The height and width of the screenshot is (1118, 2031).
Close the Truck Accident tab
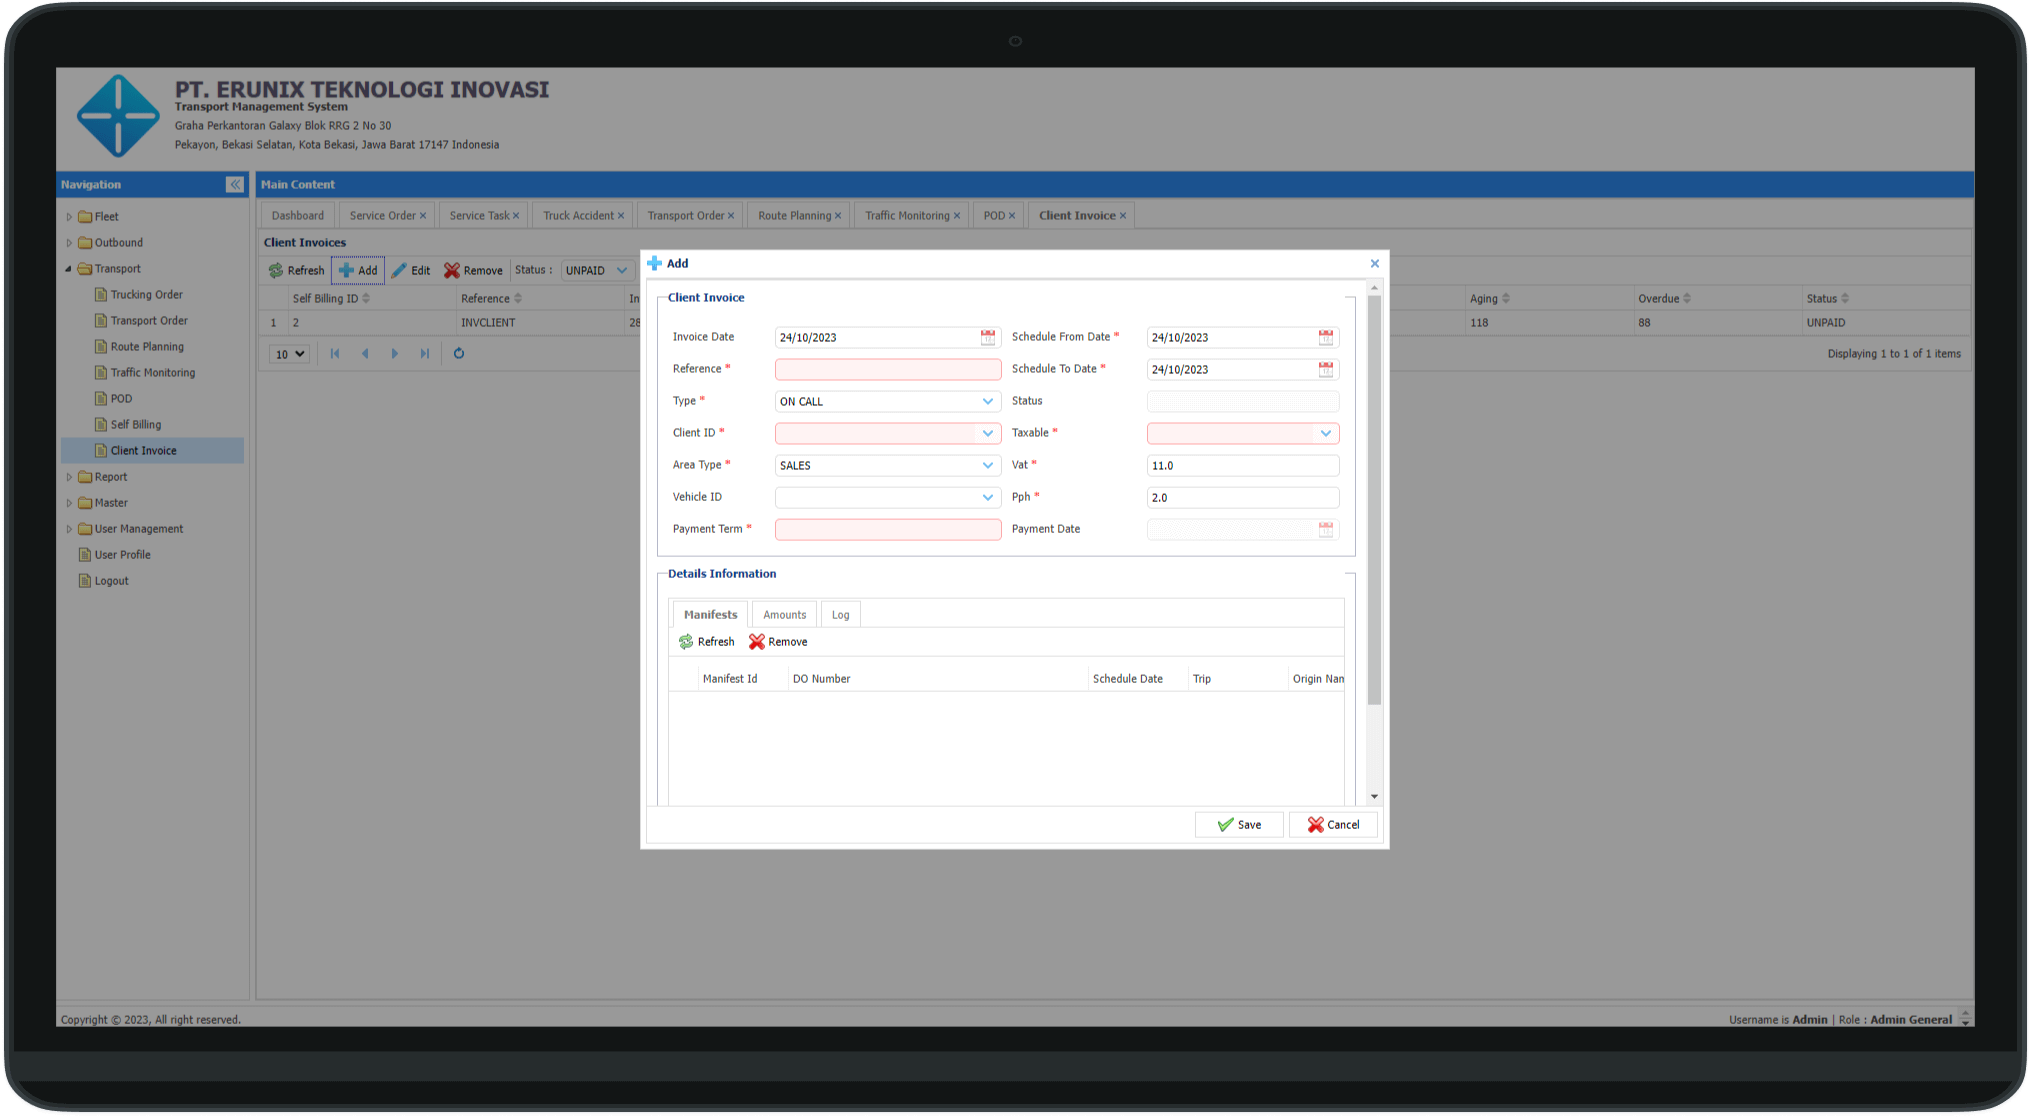(621, 216)
